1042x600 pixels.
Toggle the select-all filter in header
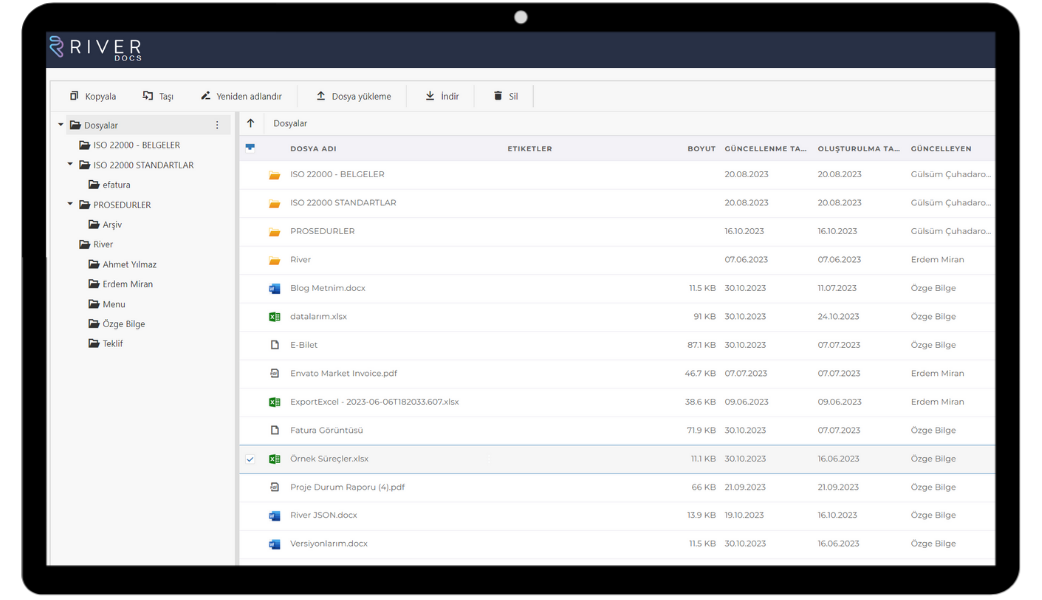click(250, 148)
